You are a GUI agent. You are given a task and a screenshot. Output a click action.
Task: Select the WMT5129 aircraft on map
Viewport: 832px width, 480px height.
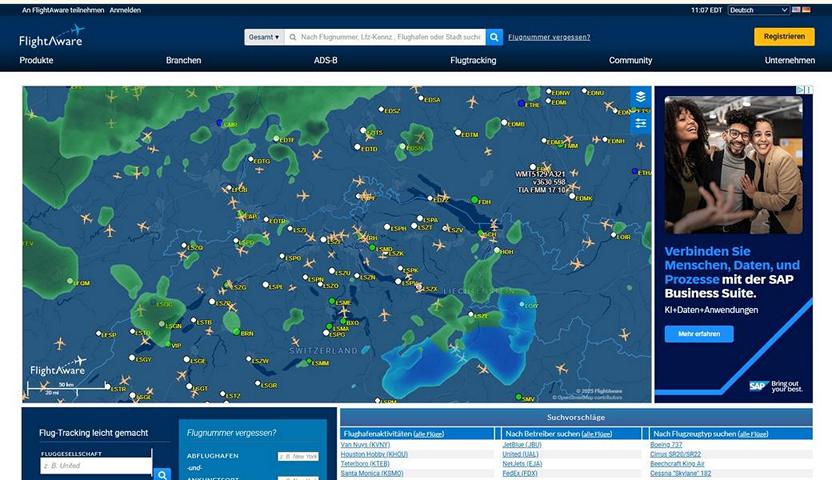[x=546, y=166]
